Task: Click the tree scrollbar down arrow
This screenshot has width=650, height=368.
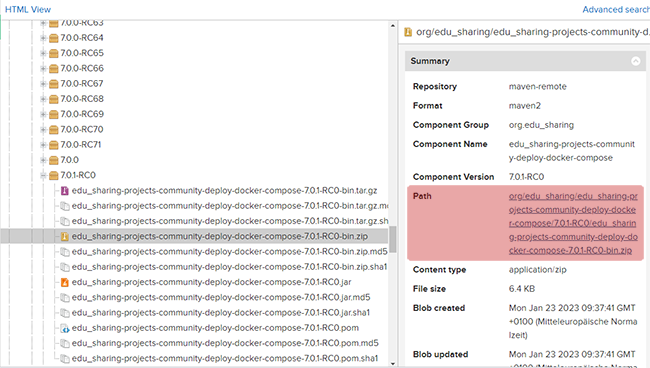Action: [x=393, y=363]
